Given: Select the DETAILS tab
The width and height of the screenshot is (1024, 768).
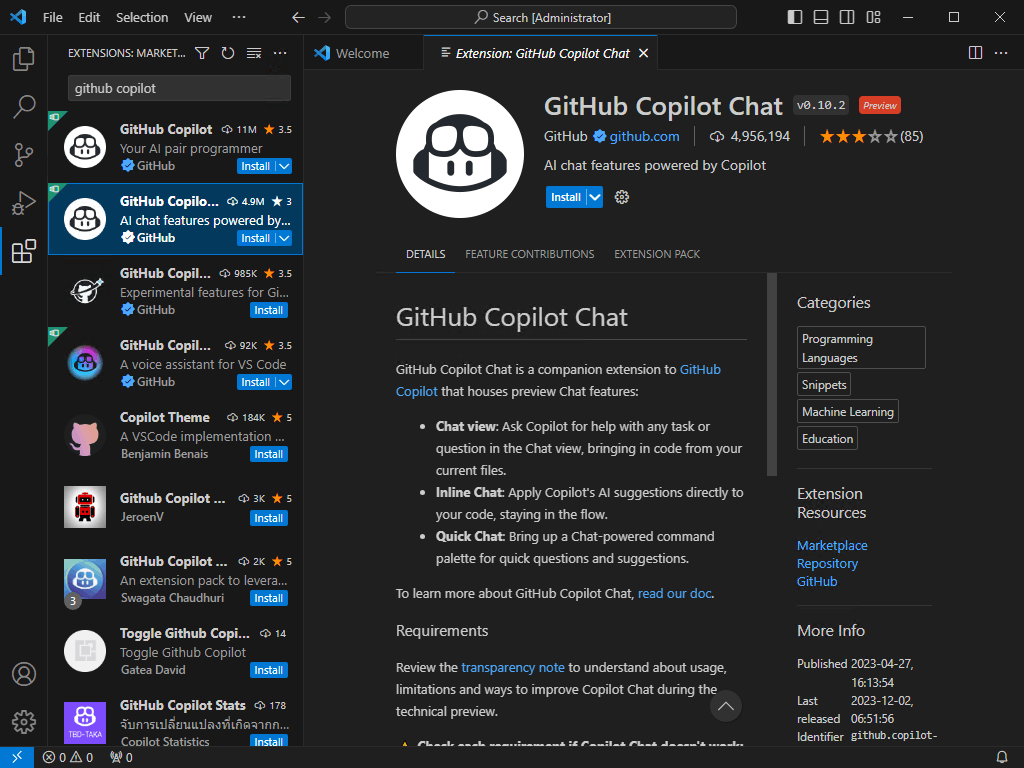Looking at the screenshot, I should pos(426,254).
